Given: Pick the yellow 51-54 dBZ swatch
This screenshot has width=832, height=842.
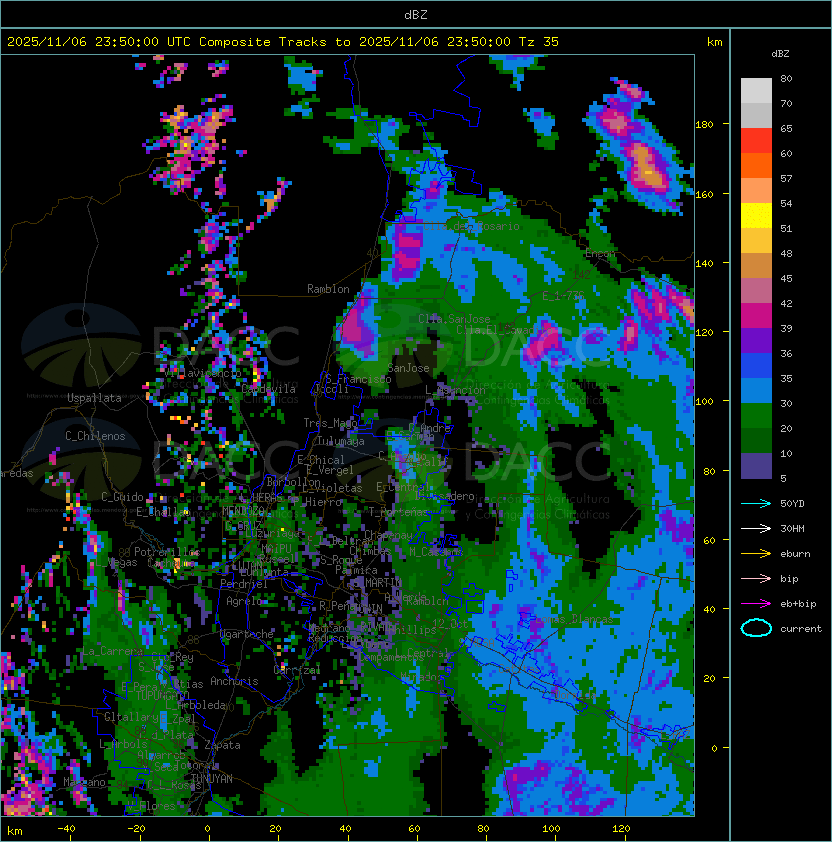Looking at the screenshot, I should [x=756, y=216].
